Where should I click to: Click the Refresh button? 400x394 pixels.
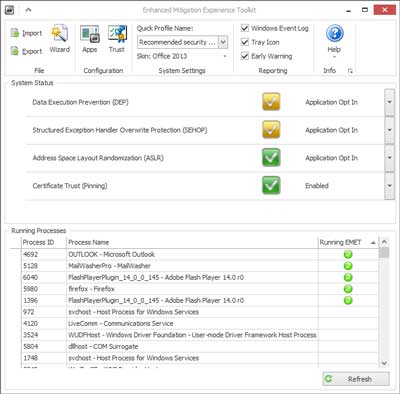(x=356, y=379)
